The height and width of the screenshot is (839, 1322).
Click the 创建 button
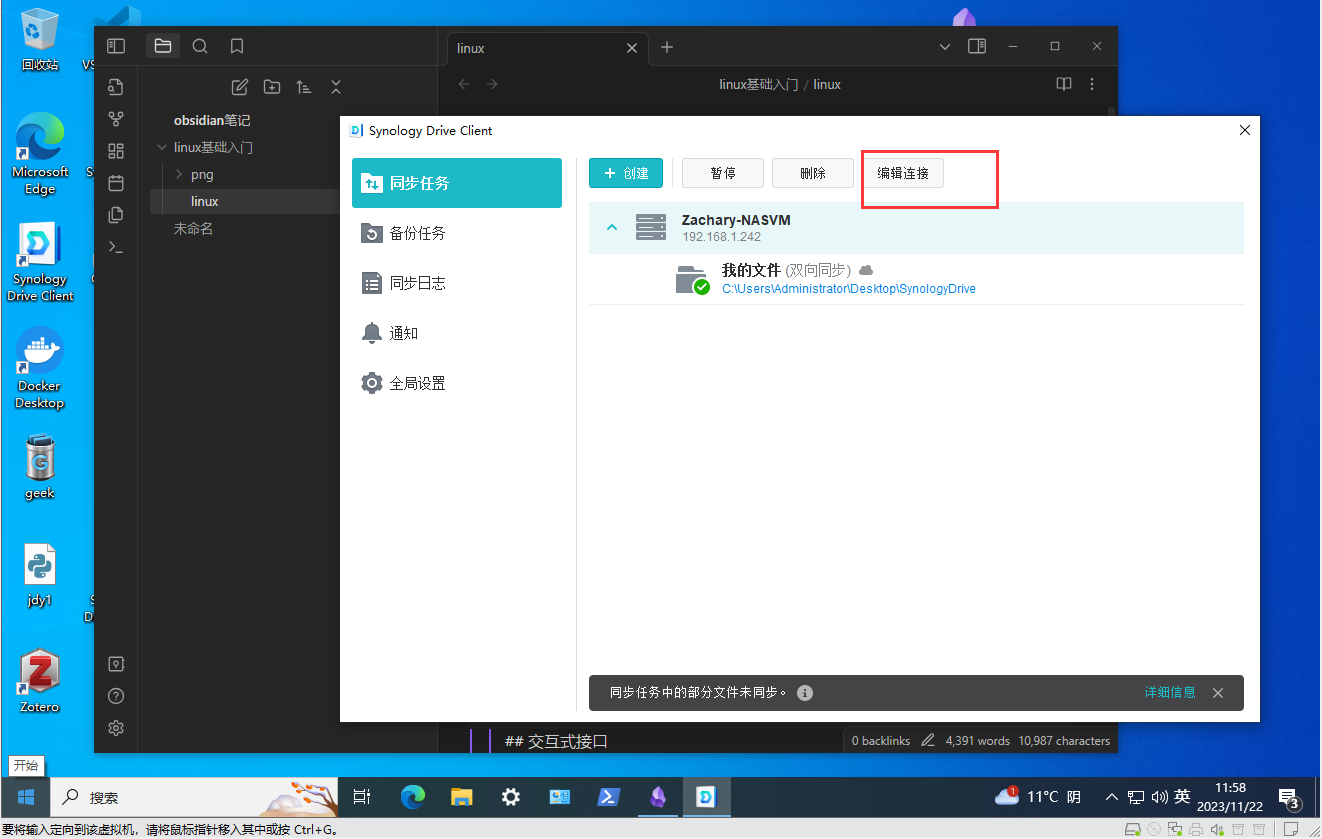pos(626,173)
